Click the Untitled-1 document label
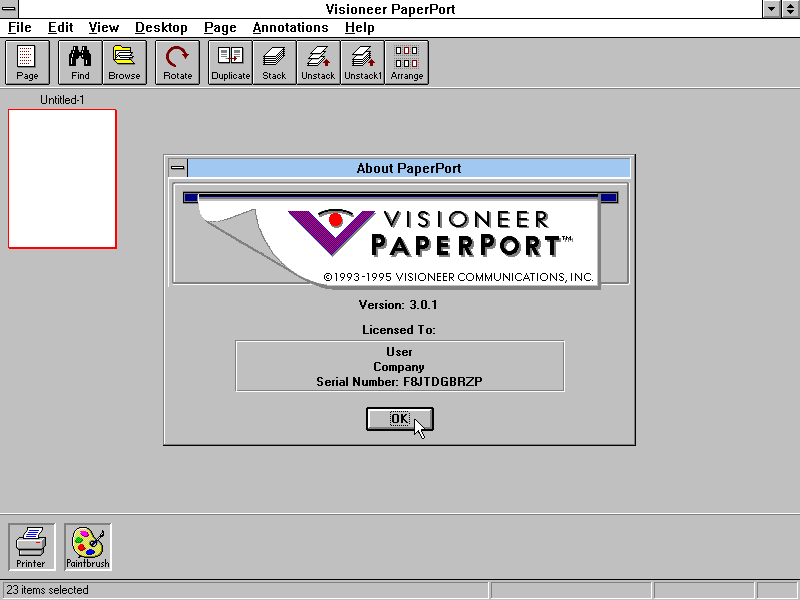Viewport: 800px width, 600px height. tap(62, 100)
